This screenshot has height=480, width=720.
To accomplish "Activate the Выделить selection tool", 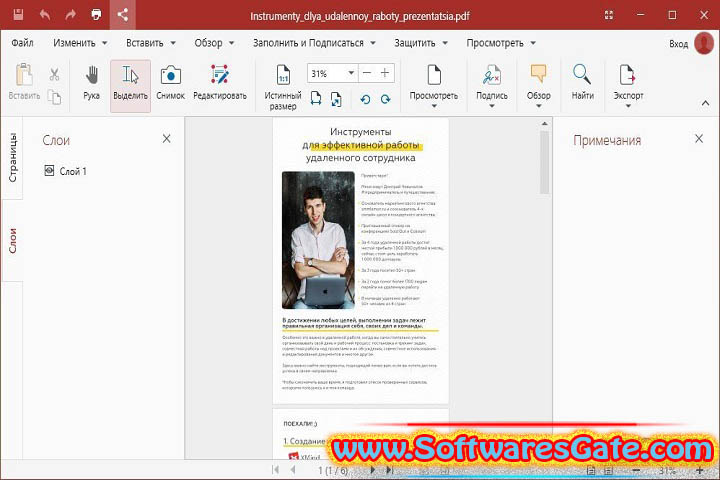I will [x=130, y=85].
